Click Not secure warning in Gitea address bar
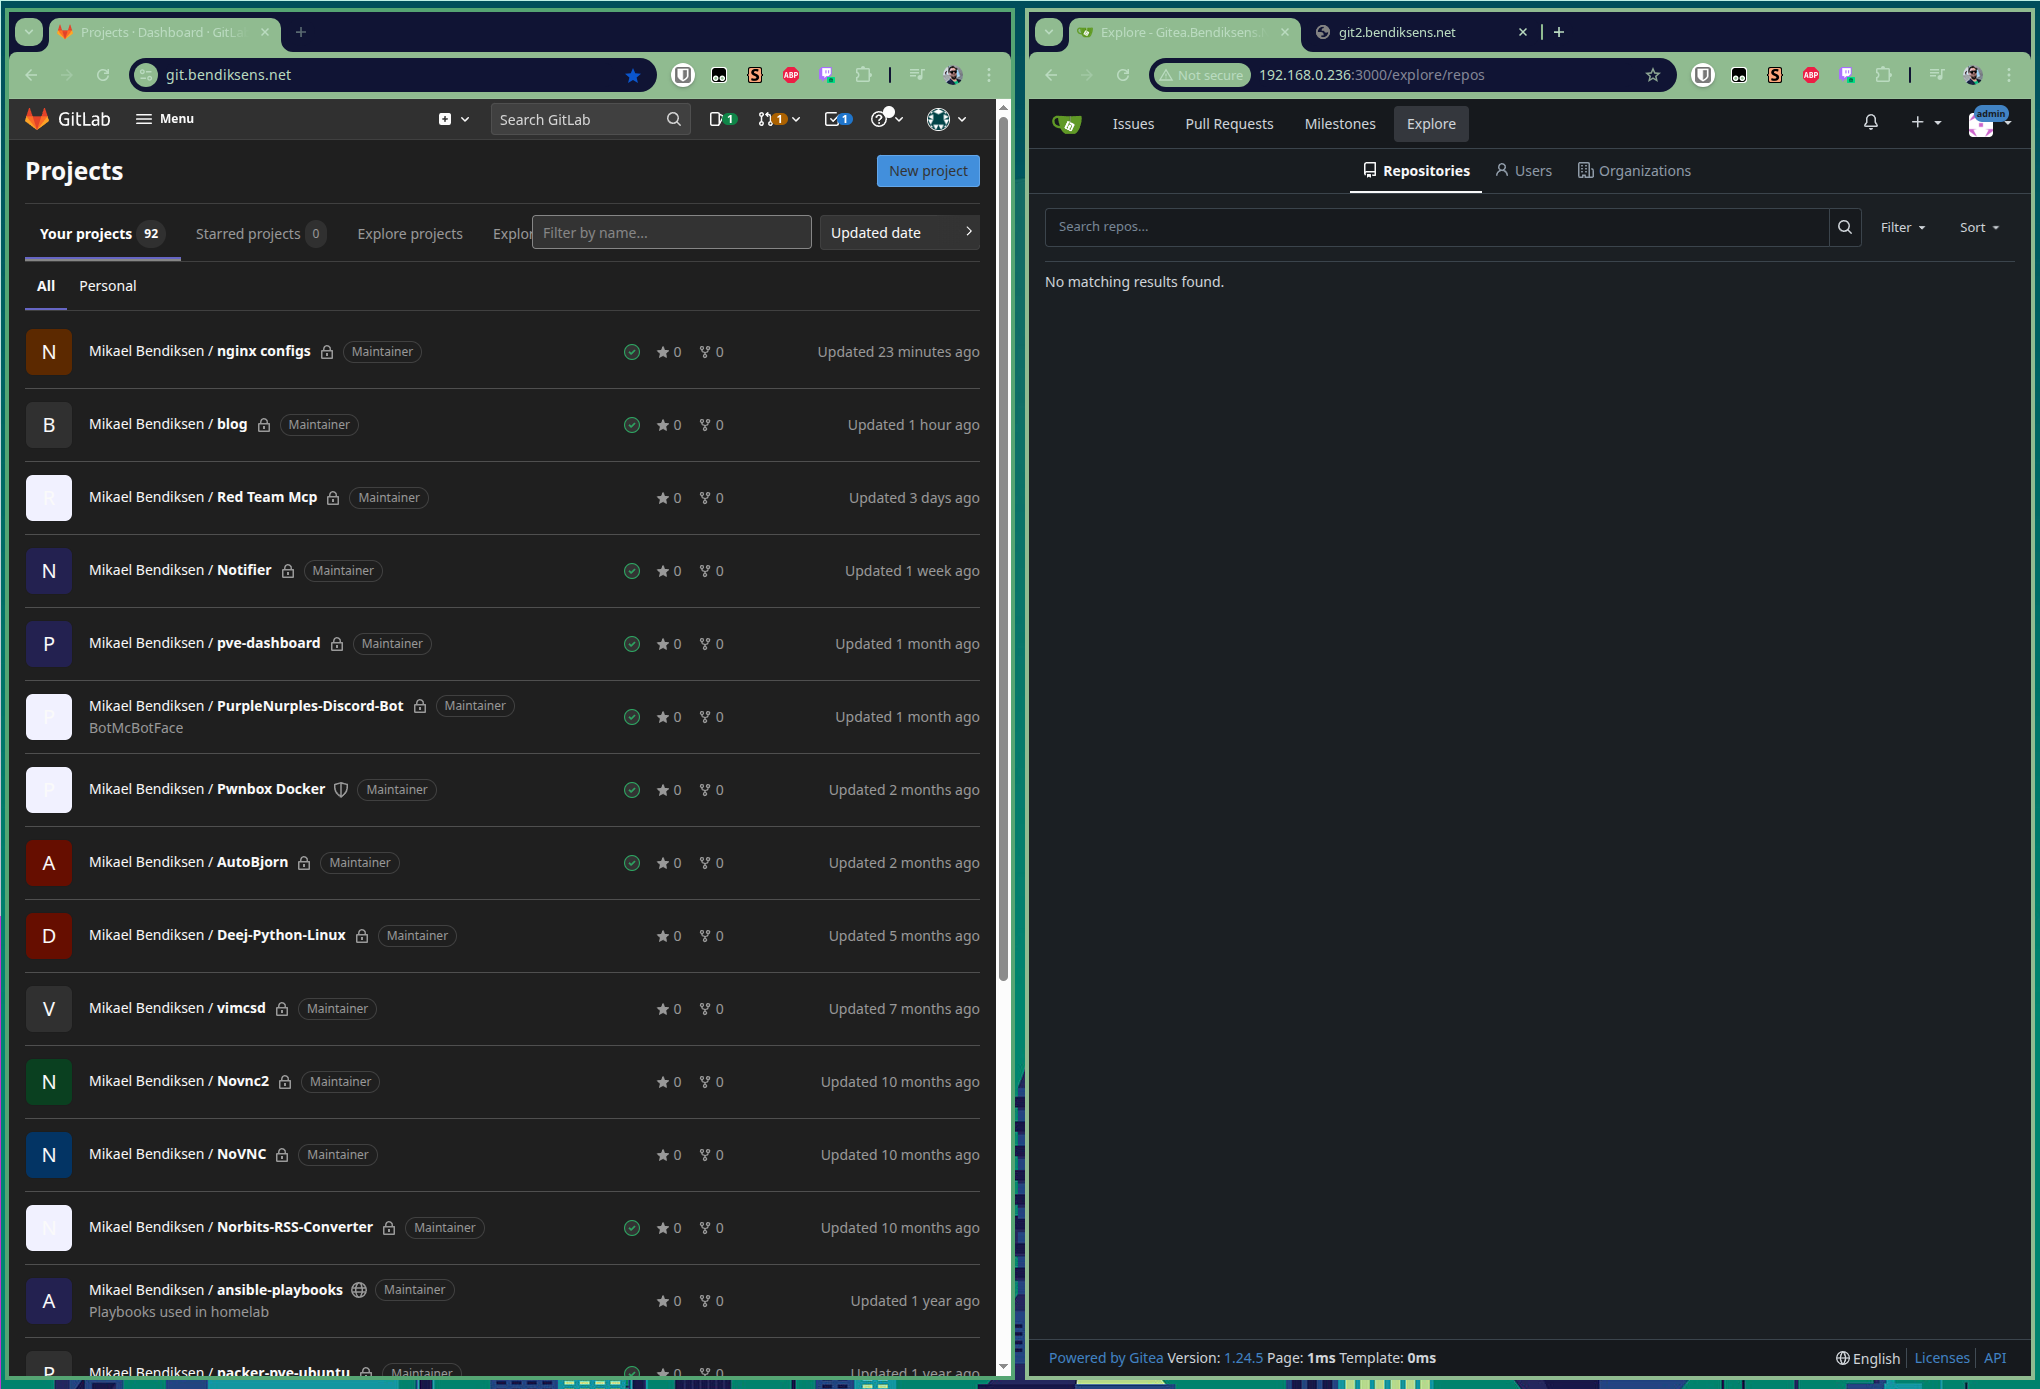Image resolution: width=2040 pixels, height=1389 pixels. coord(1201,75)
